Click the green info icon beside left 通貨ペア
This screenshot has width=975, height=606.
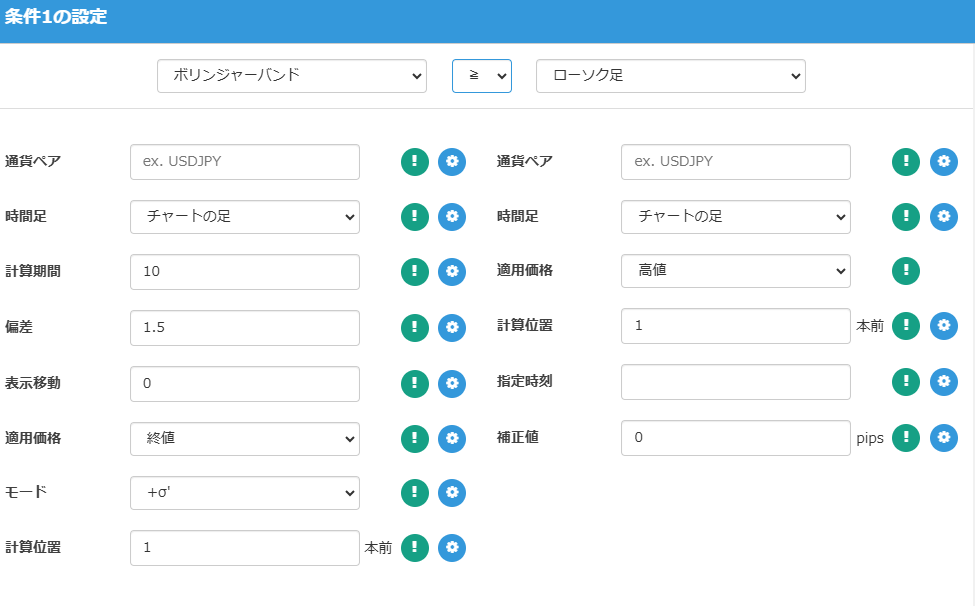click(415, 161)
